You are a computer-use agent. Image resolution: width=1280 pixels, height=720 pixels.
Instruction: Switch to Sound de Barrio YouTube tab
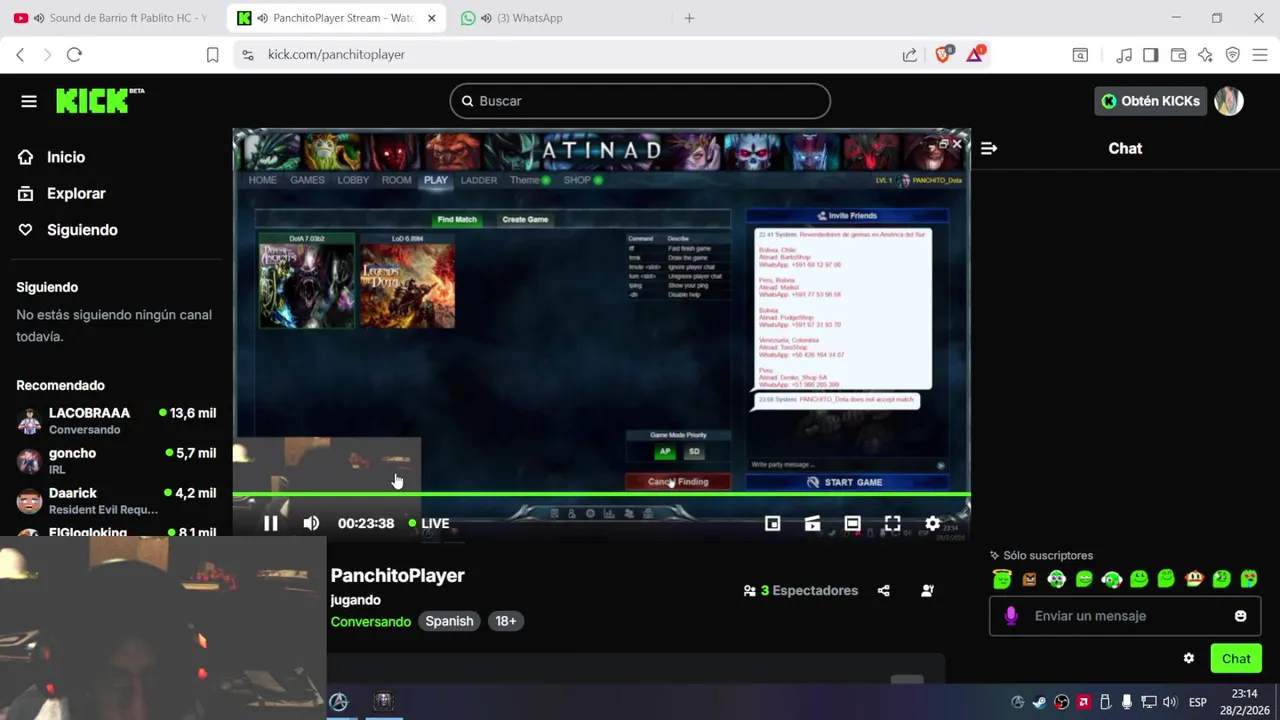coord(110,18)
